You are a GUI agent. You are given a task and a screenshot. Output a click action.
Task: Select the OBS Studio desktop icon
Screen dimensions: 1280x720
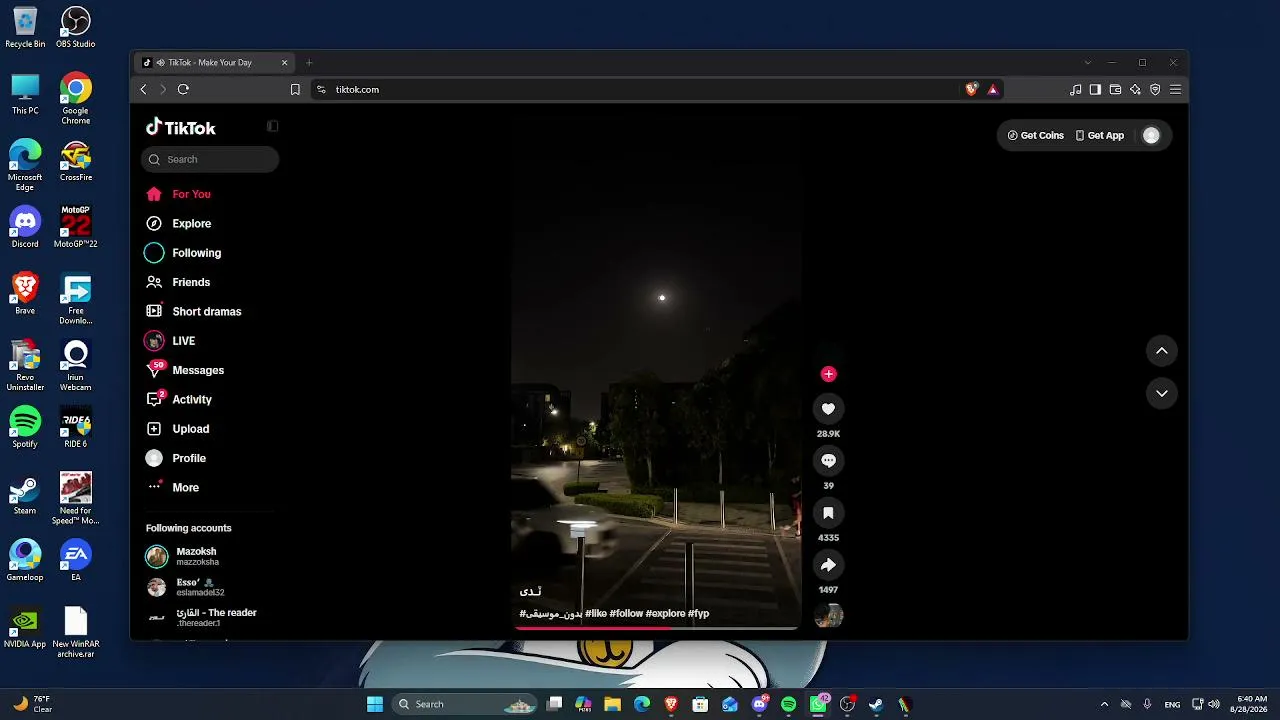76,27
